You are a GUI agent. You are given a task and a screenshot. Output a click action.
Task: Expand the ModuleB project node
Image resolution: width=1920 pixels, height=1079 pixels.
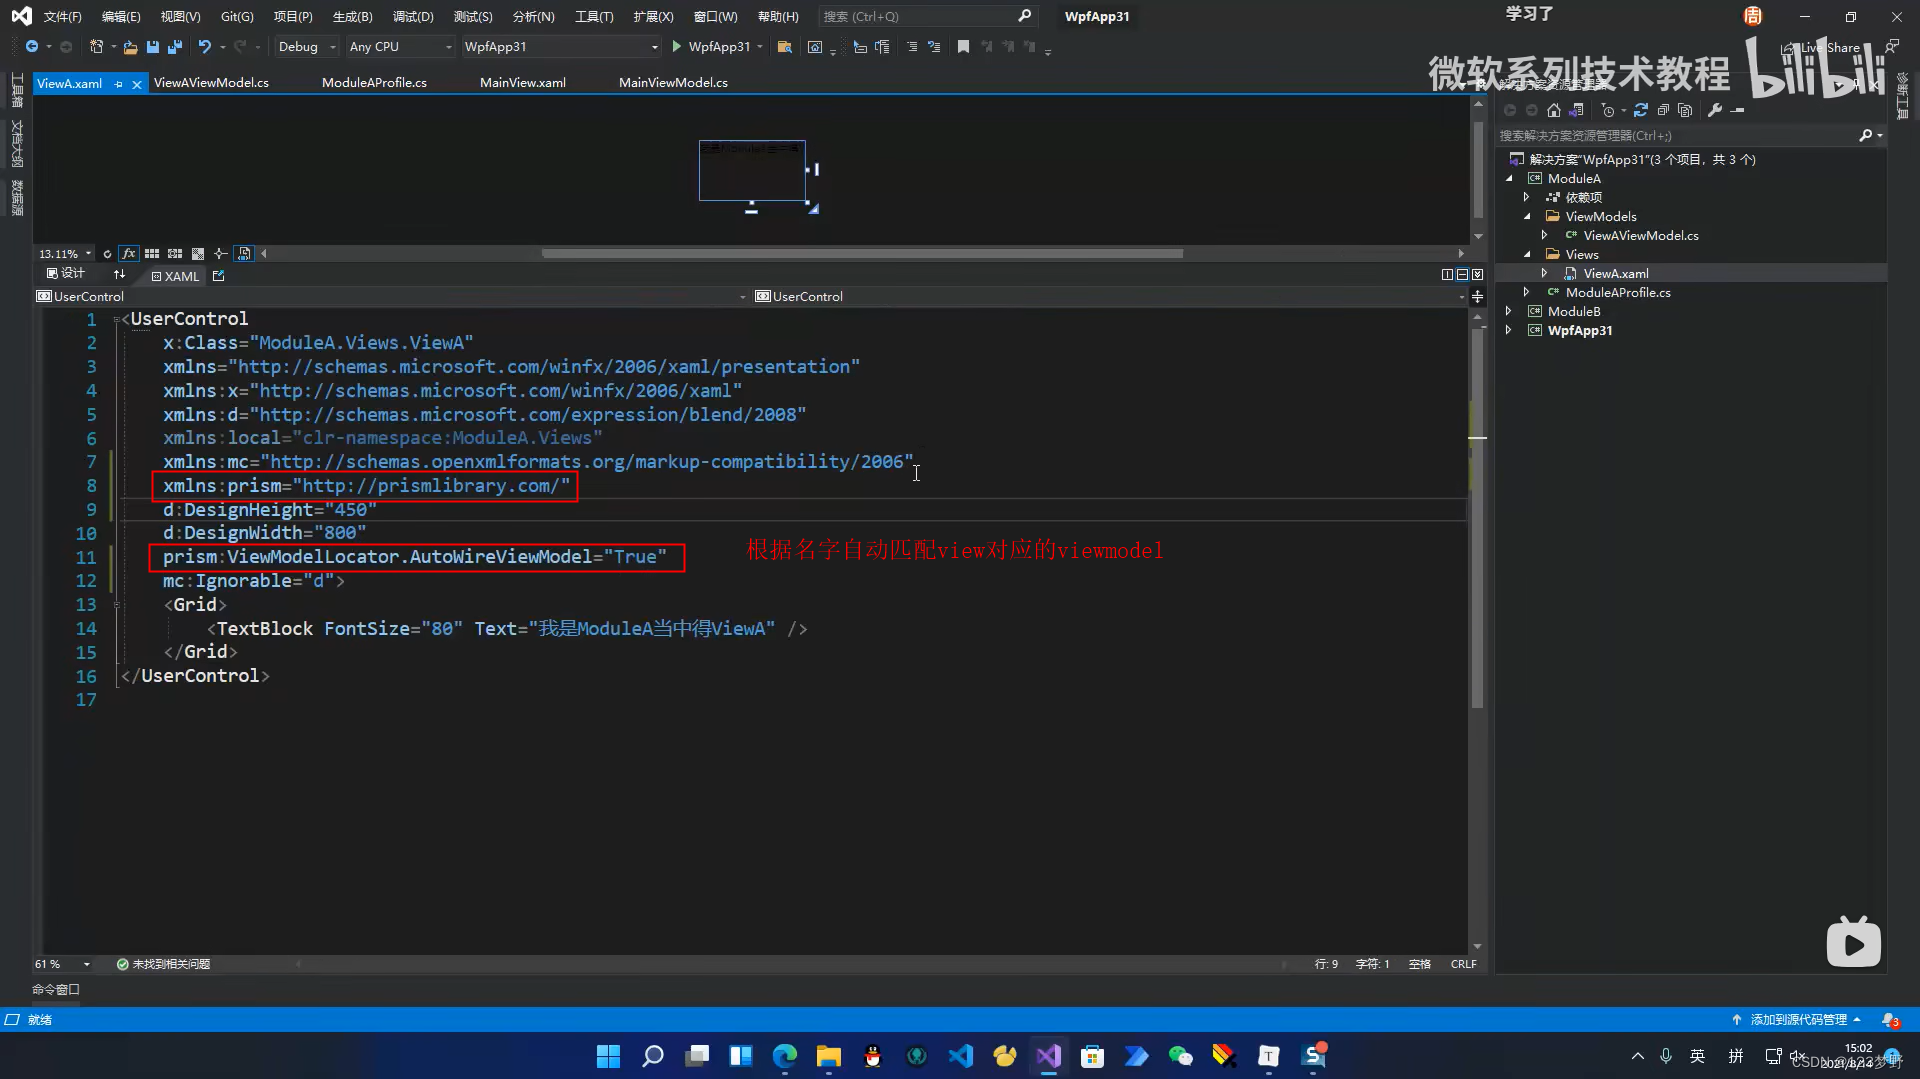point(1509,312)
